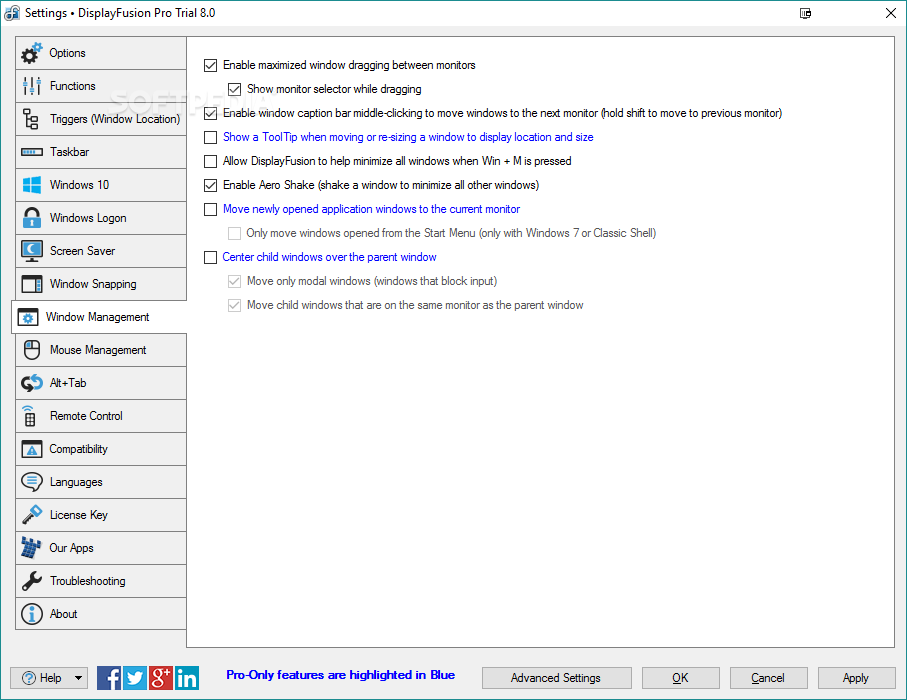Viewport: 907px width, 700px height.
Task: Enable Show a ToolTip when moving checkbox
Action: (x=211, y=137)
